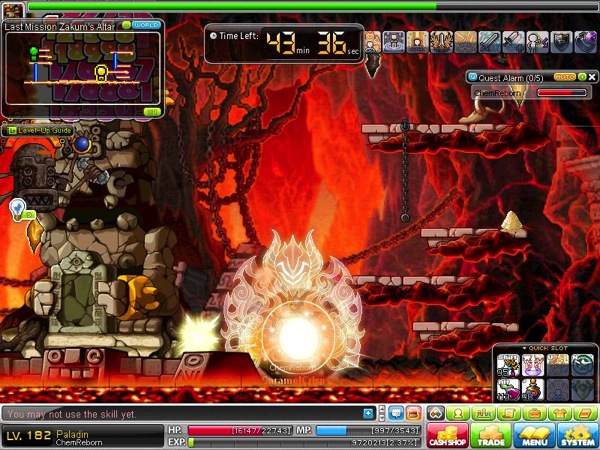Click the golden wings buff icon

442,42
